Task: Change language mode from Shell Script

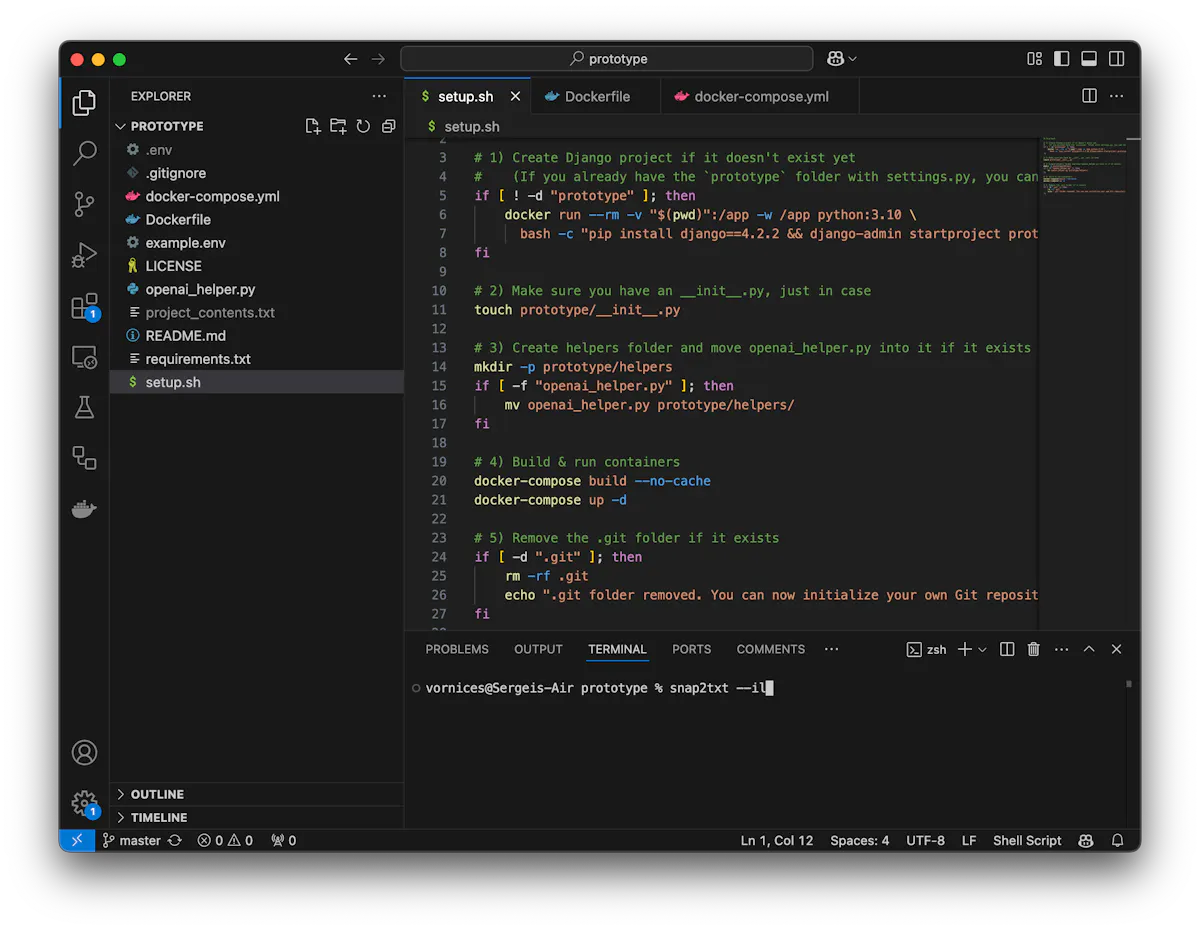Action: point(1027,840)
